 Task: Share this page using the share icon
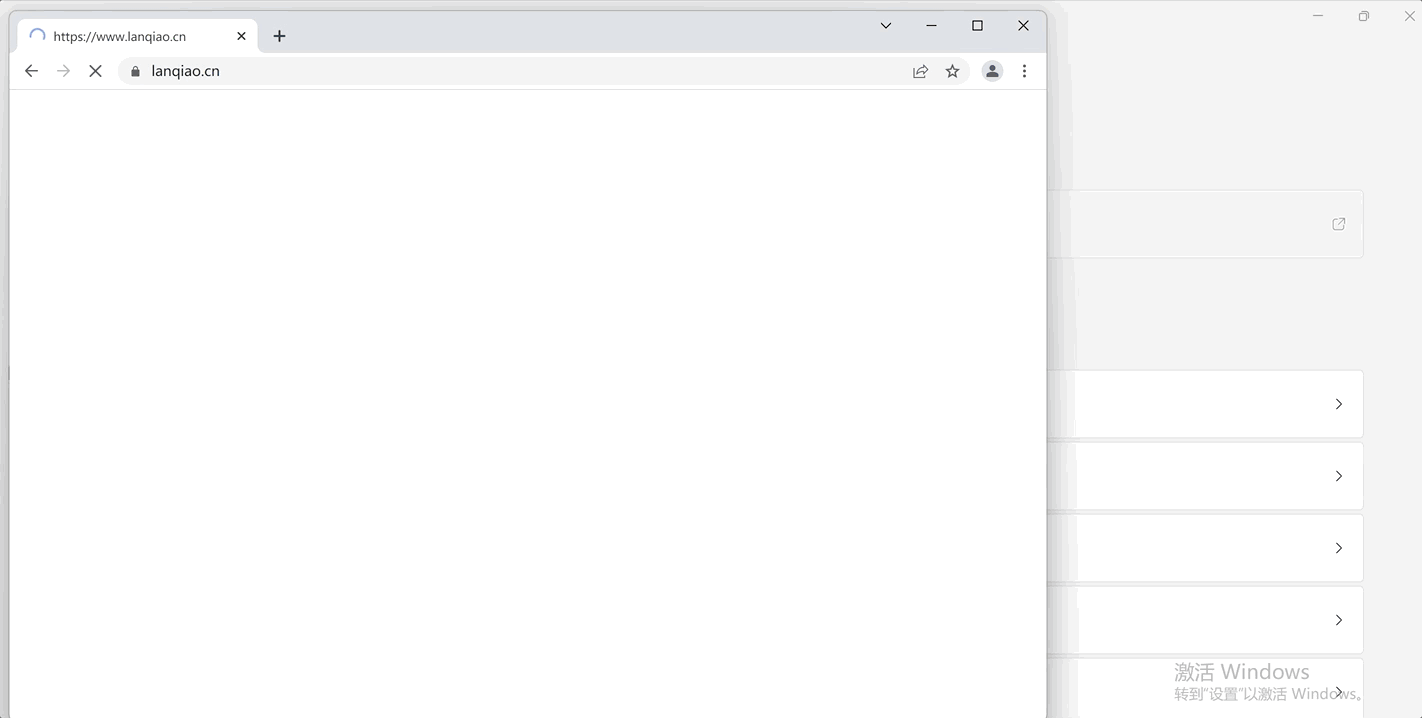click(920, 71)
